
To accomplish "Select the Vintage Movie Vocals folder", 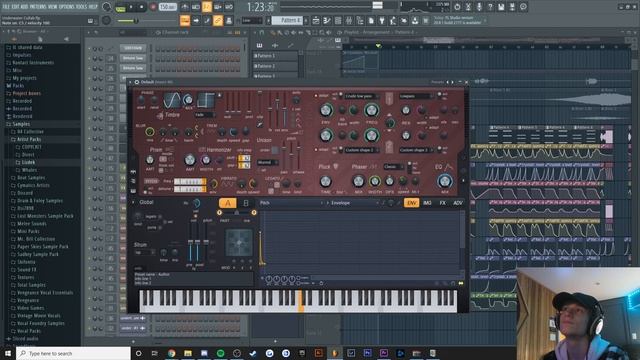I will click(39, 316).
